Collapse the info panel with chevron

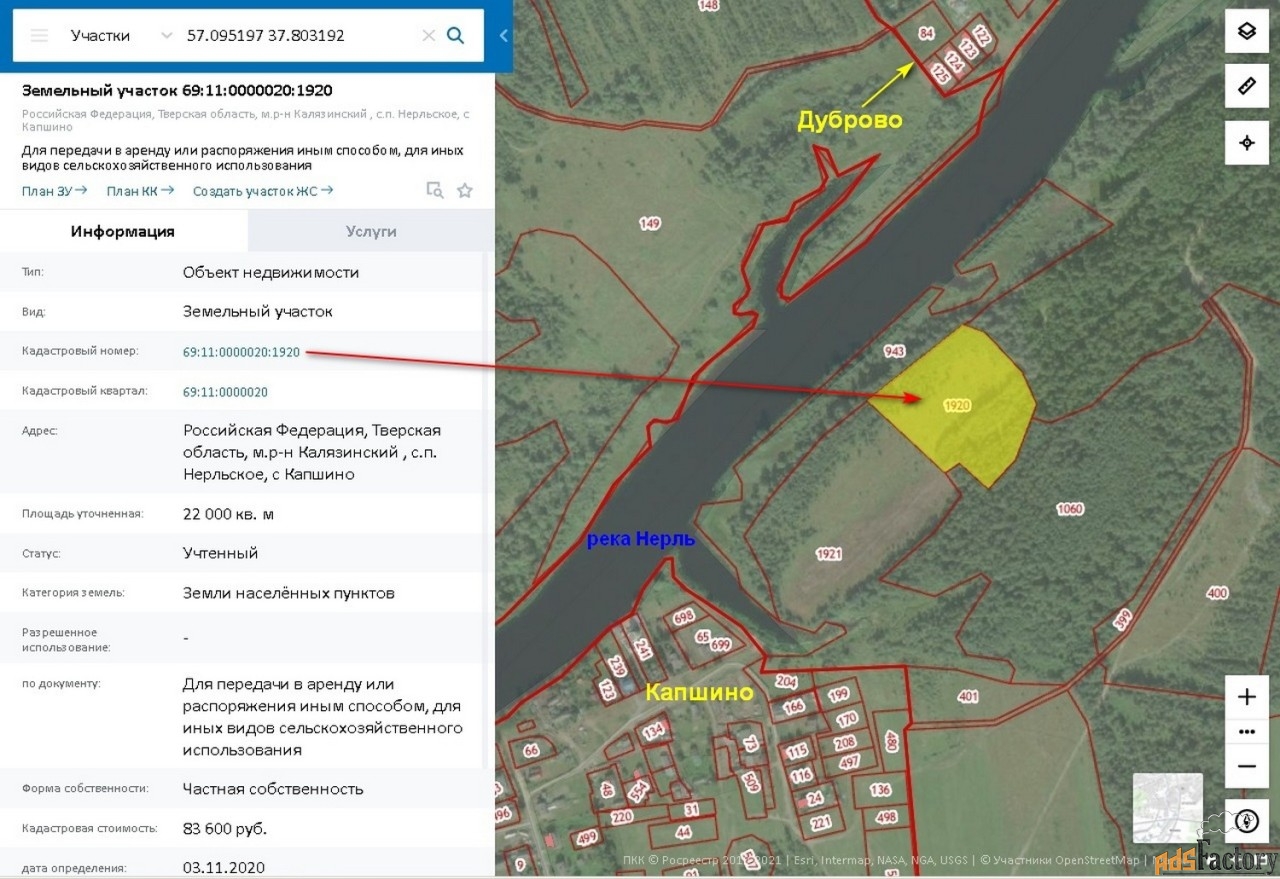tap(503, 36)
